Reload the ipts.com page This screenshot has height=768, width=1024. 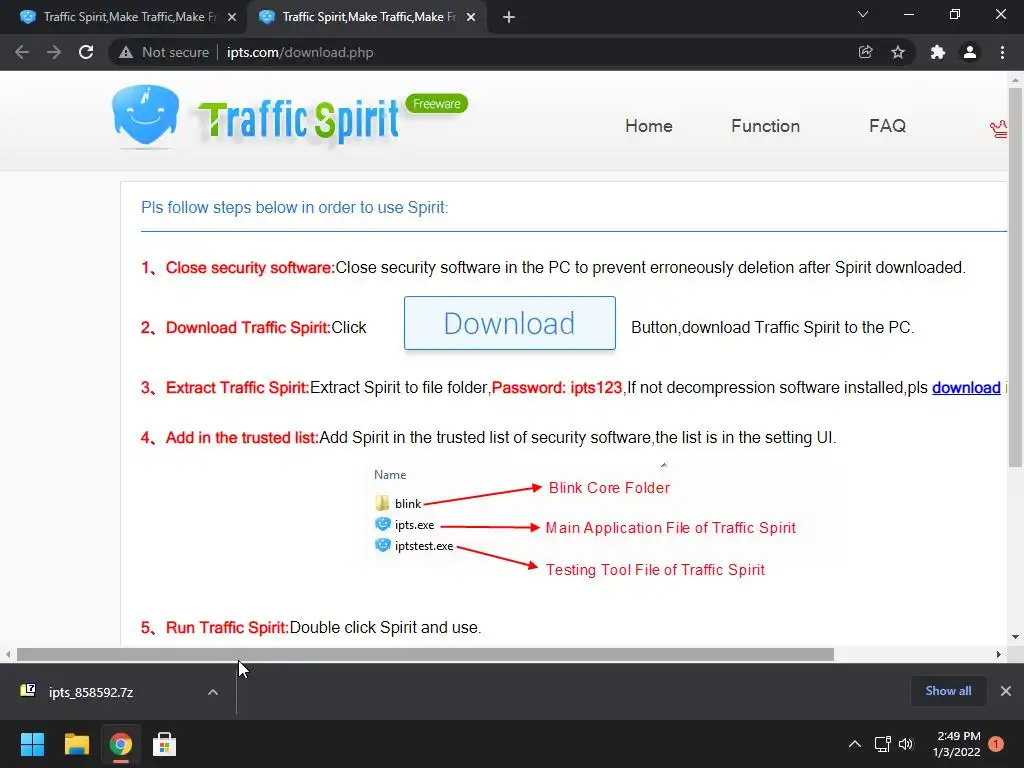click(x=86, y=52)
